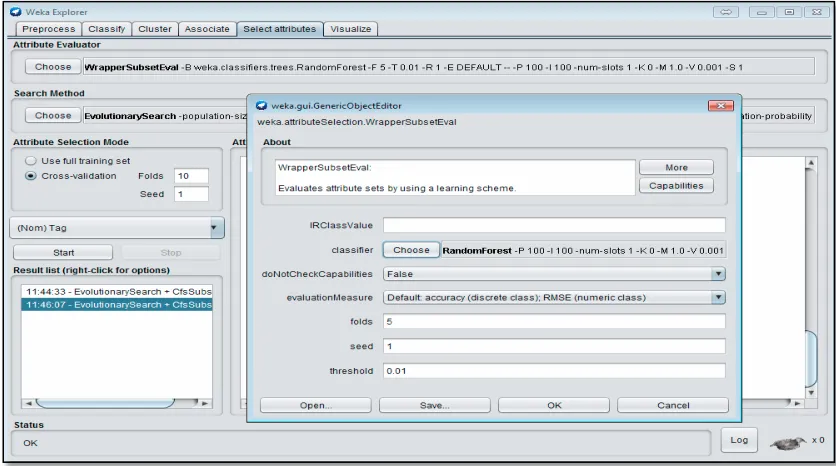Go to the Cluster tab
Image resolution: width=836 pixels, height=466 pixels.
coord(155,29)
